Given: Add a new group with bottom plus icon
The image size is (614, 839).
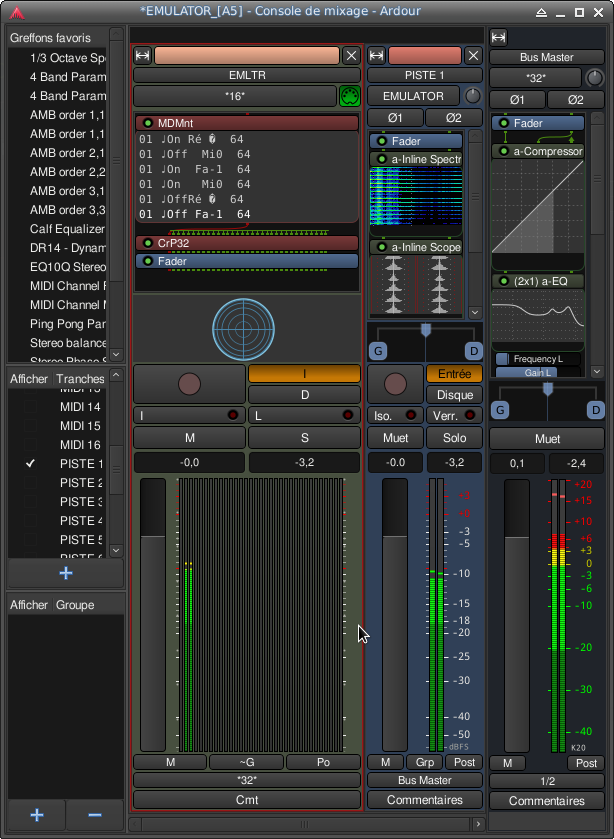Looking at the screenshot, I should 36,815.
